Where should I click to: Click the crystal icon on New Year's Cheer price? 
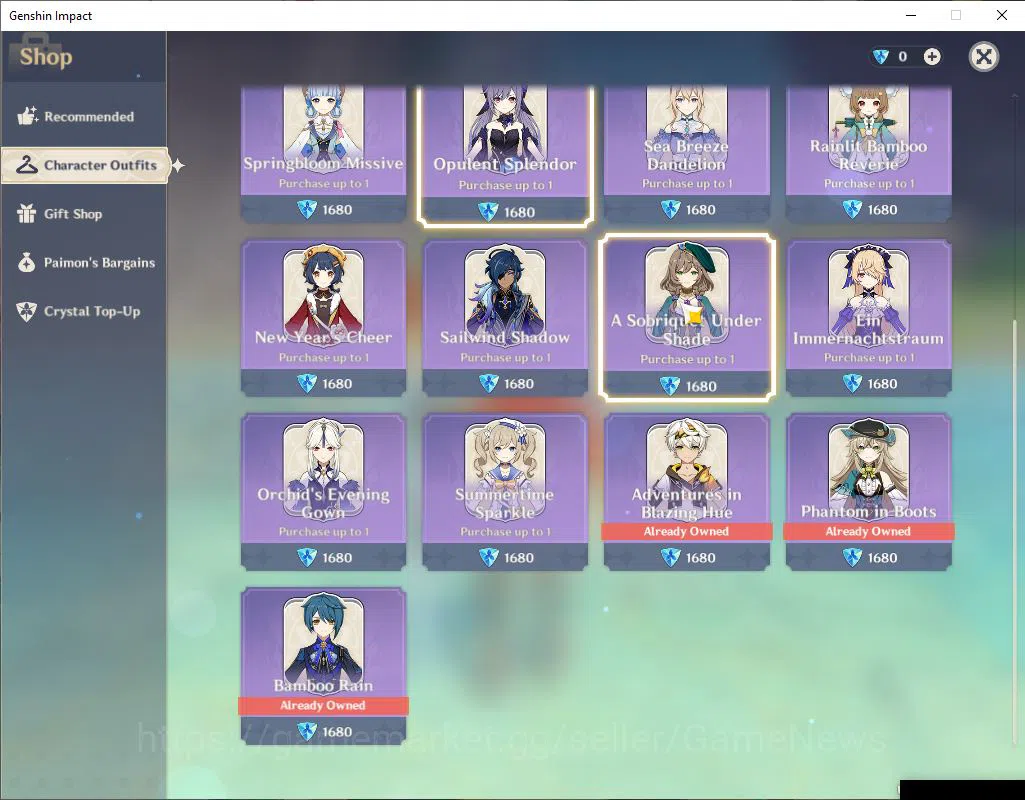coord(307,384)
